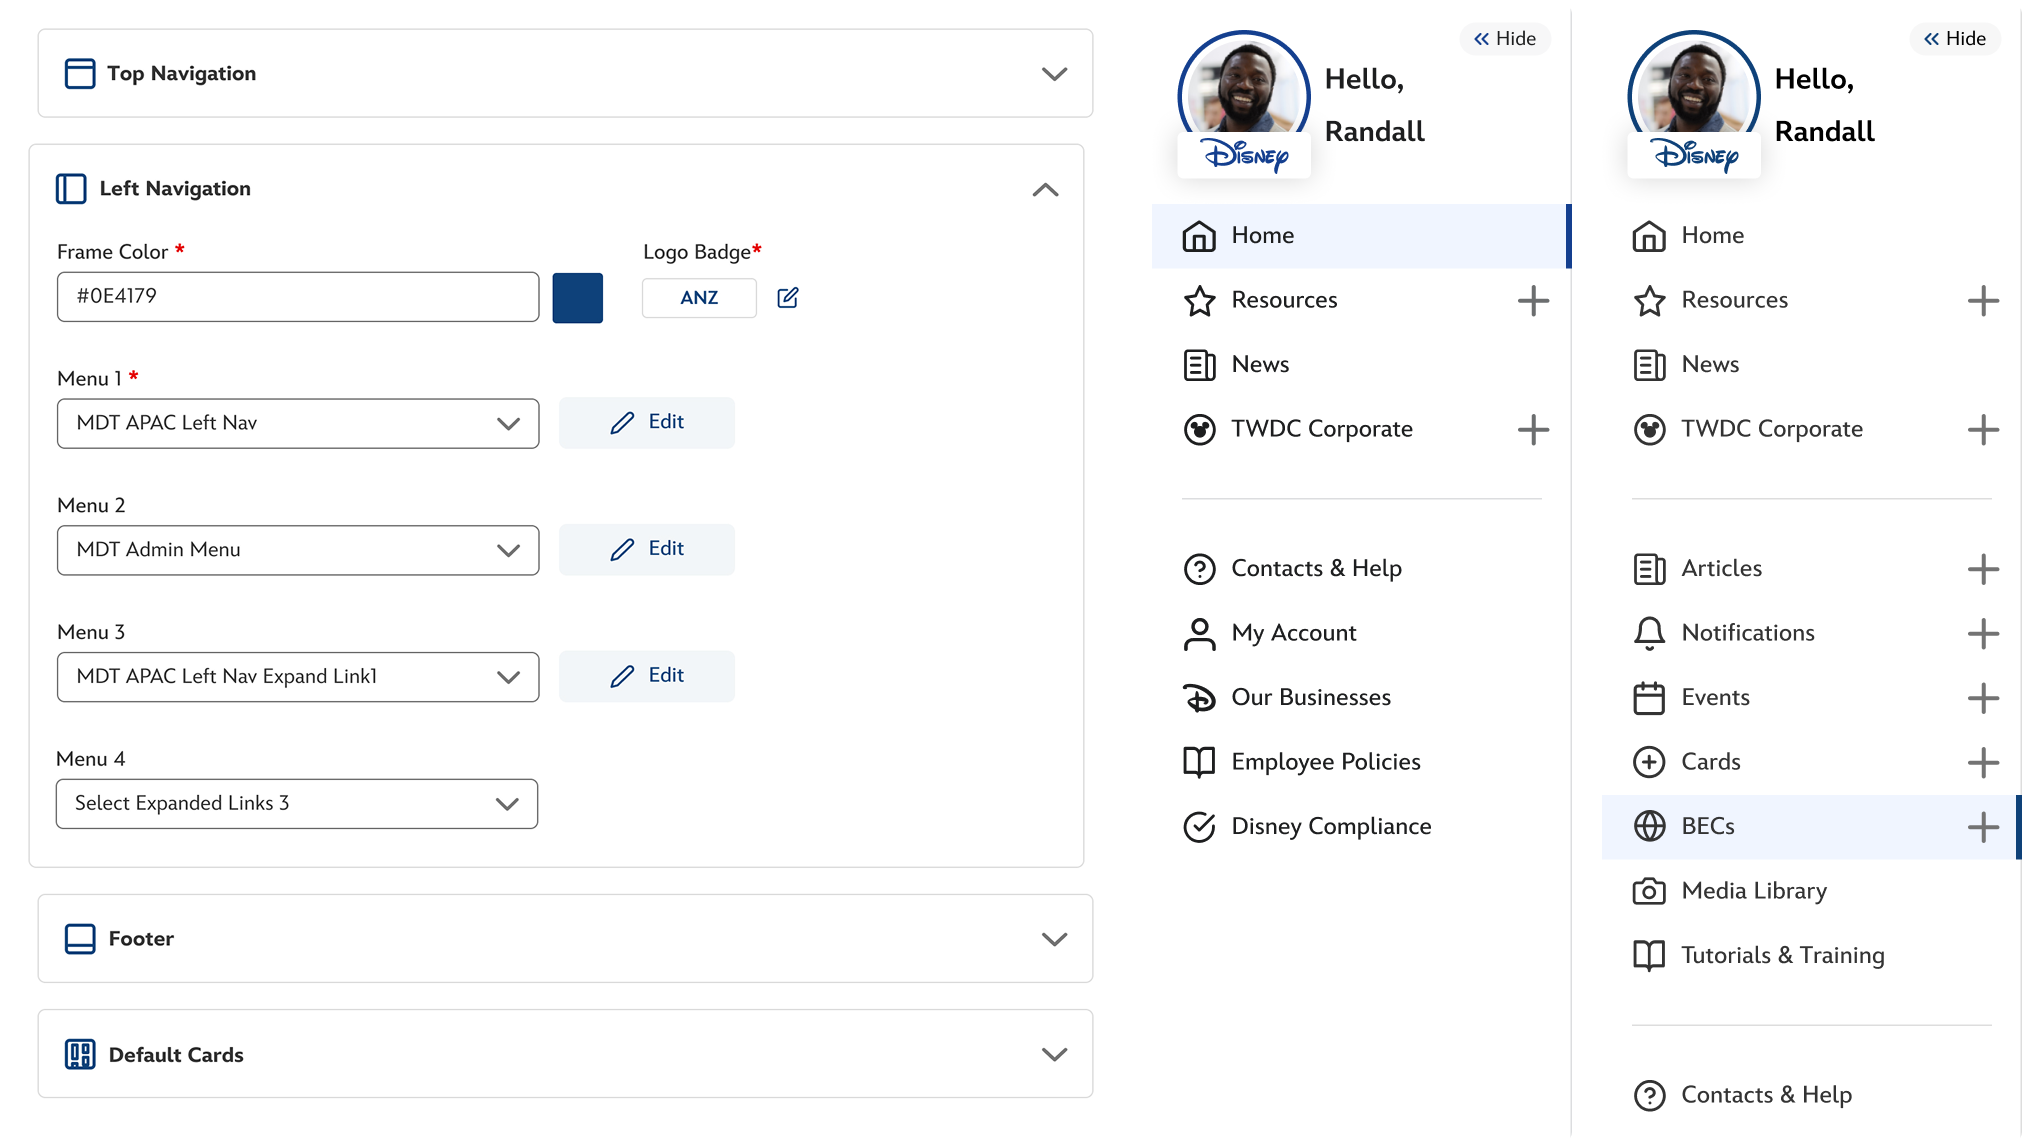The height and width of the screenshot is (1146, 2022).
Task: Click the BECs globe icon
Action: point(1649,827)
